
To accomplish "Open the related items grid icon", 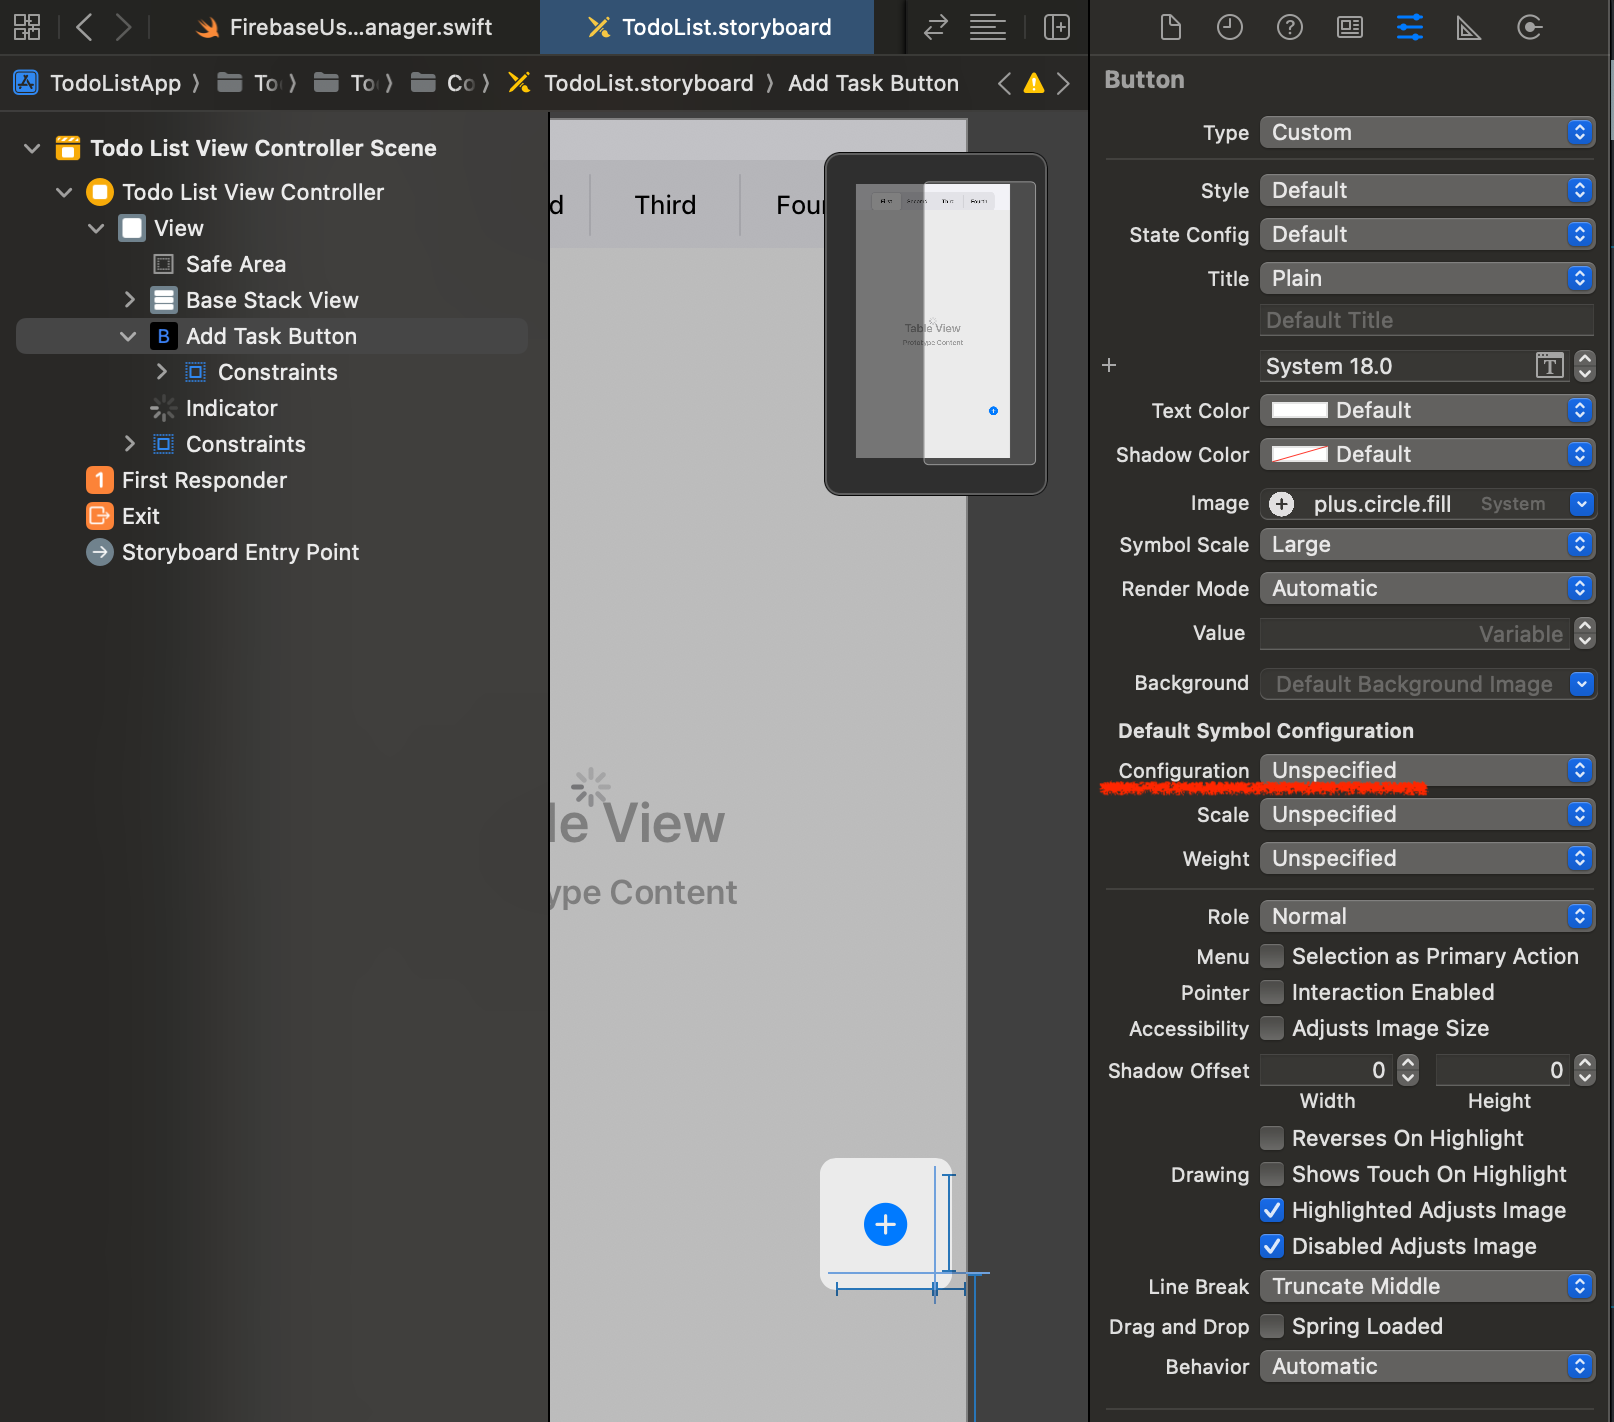I will coord(27,27).
